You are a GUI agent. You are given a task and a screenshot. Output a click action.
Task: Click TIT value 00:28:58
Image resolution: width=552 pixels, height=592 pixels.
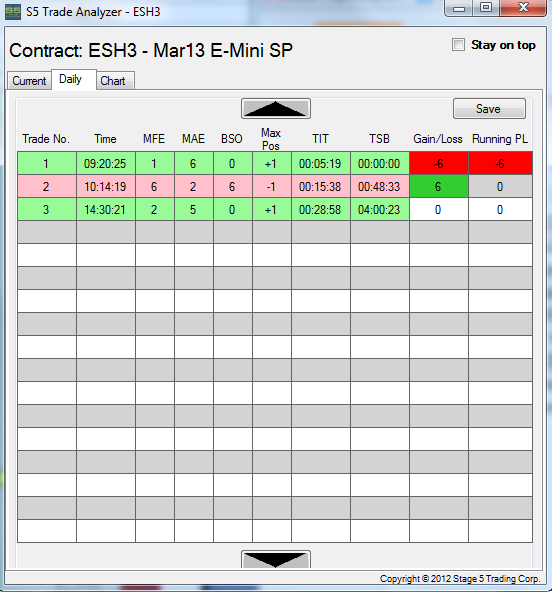tap(321, 210)
